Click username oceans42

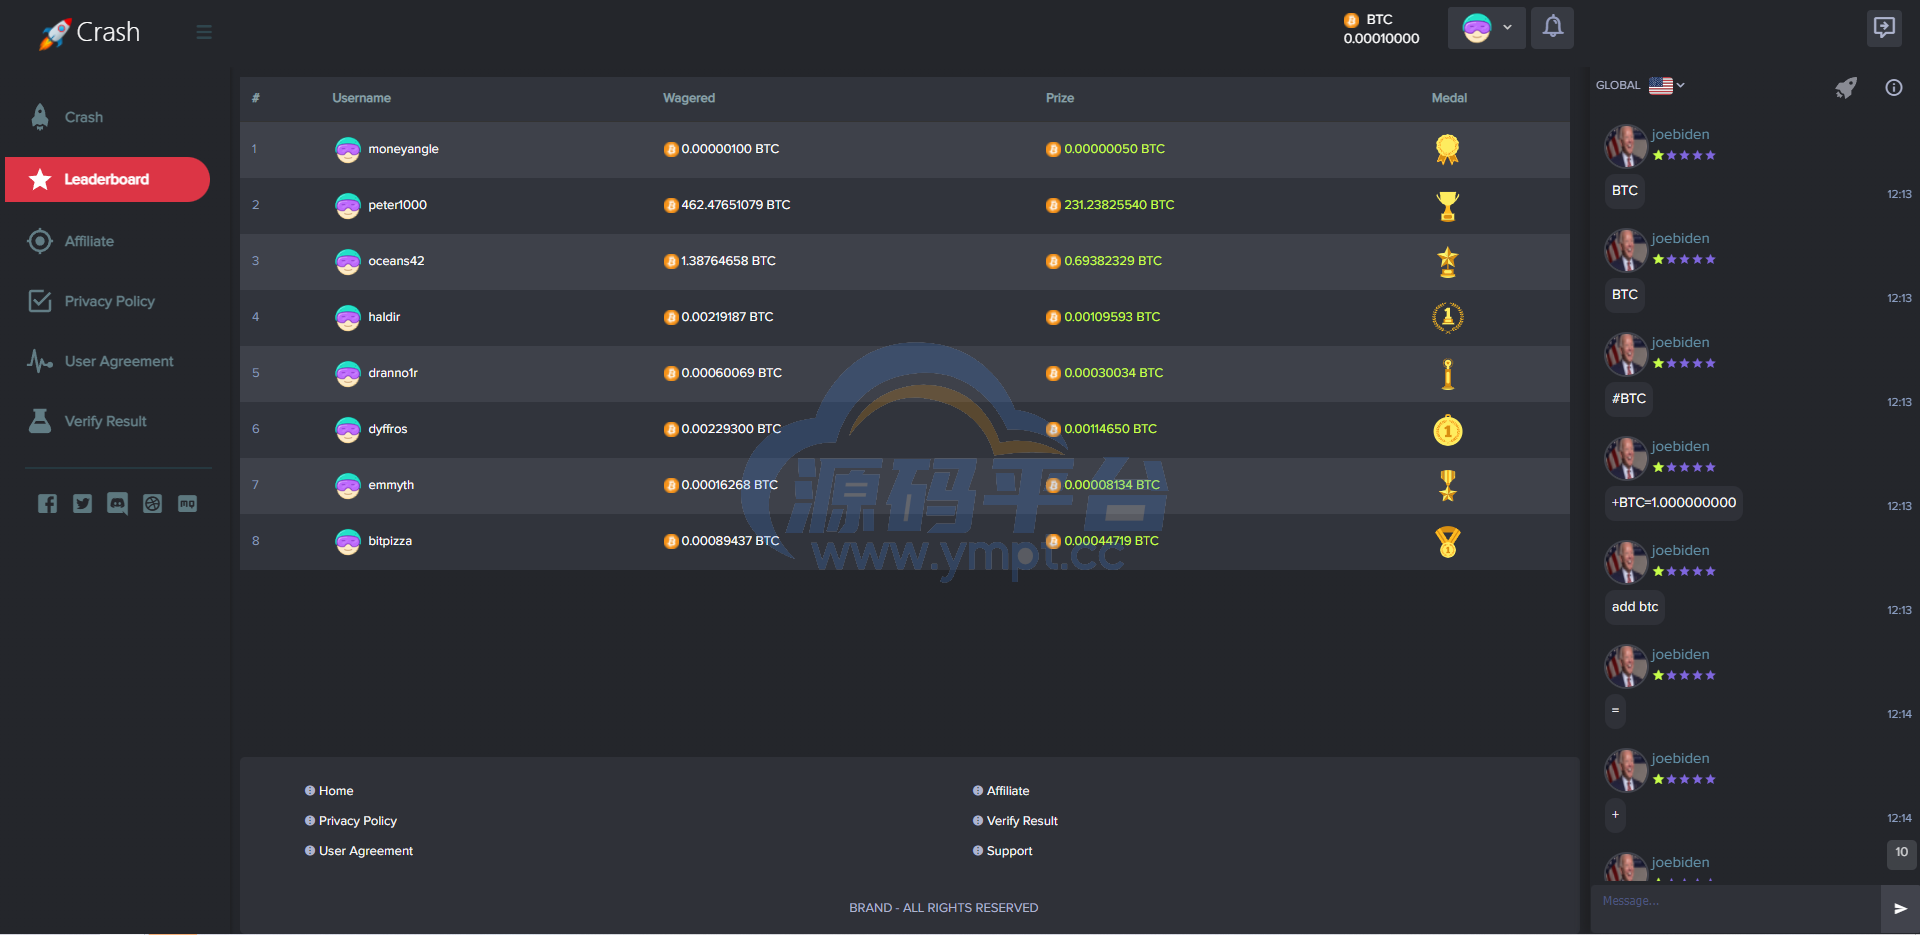(396, 261)
